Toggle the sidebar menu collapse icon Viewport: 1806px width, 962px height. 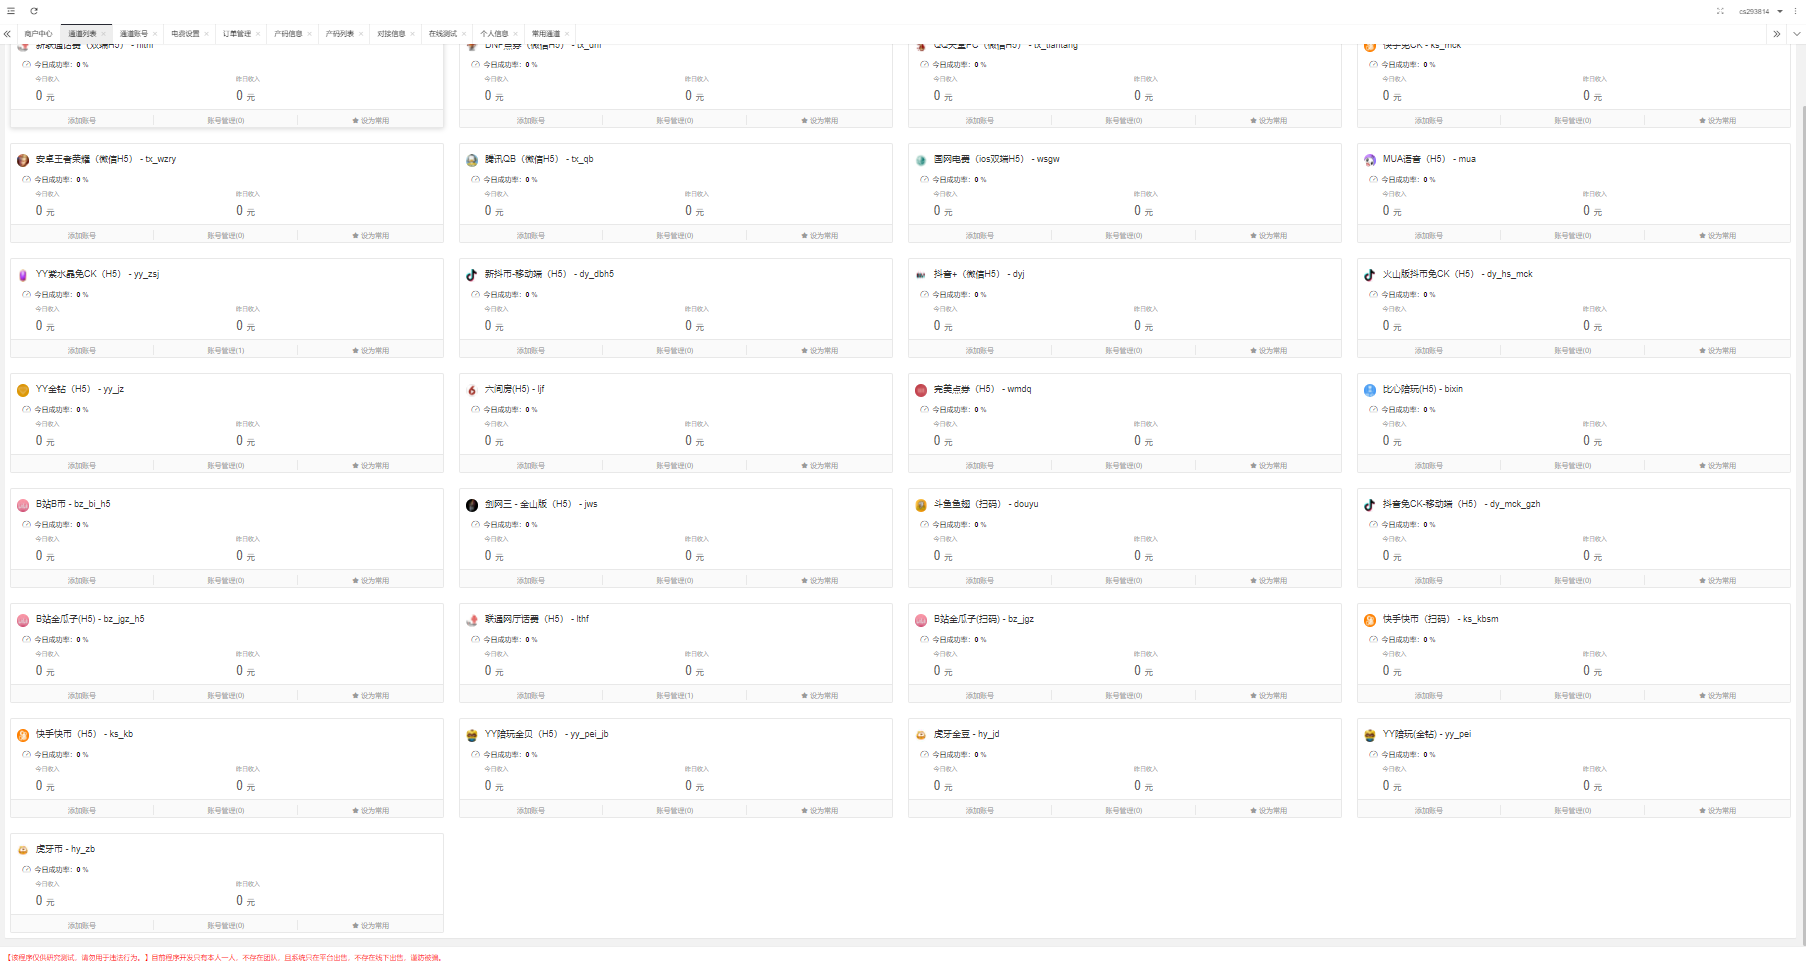pos(11,11)
